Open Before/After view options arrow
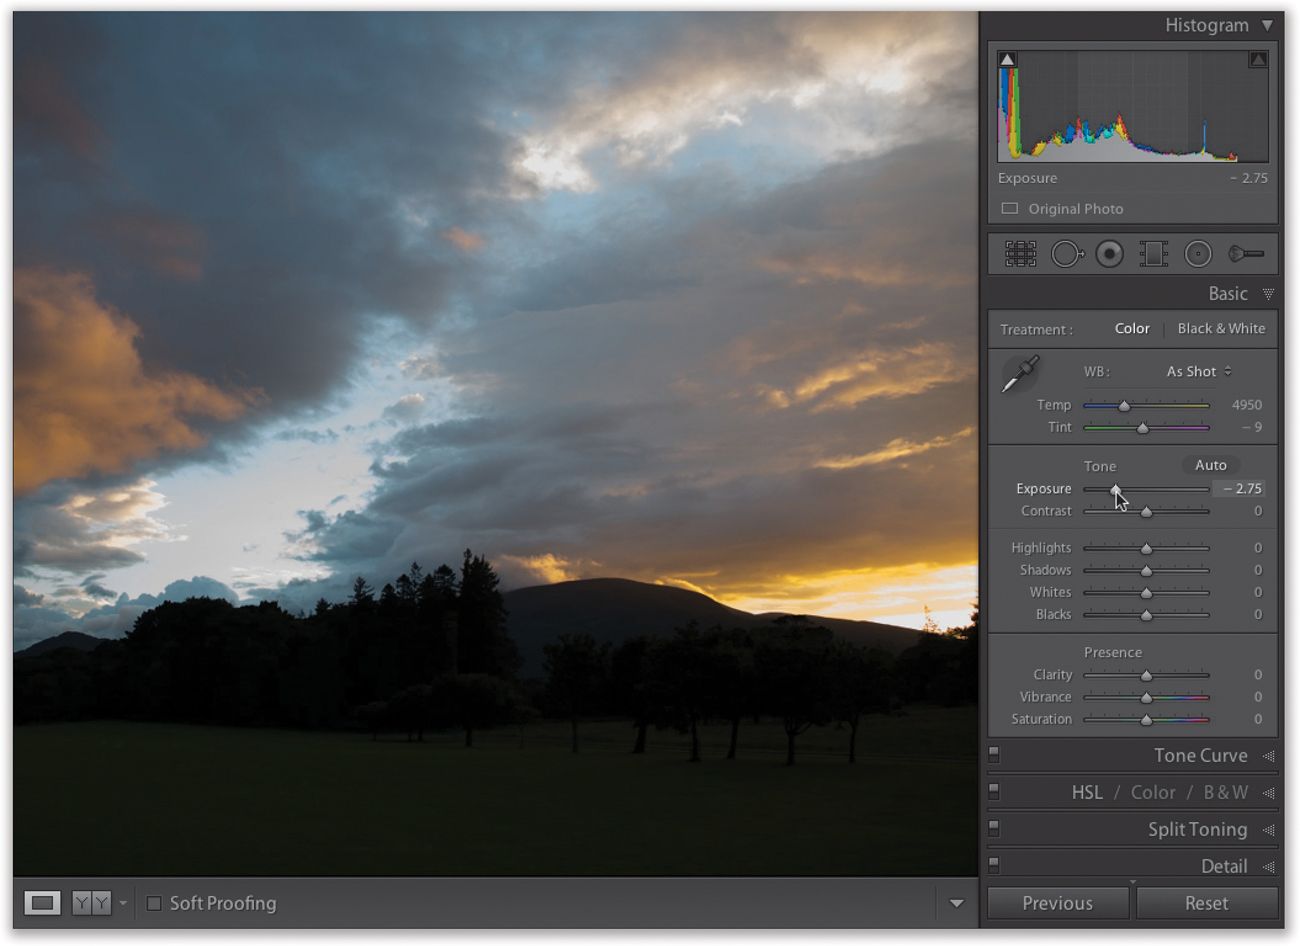The image size is (1300, 946). click(123, 903)
